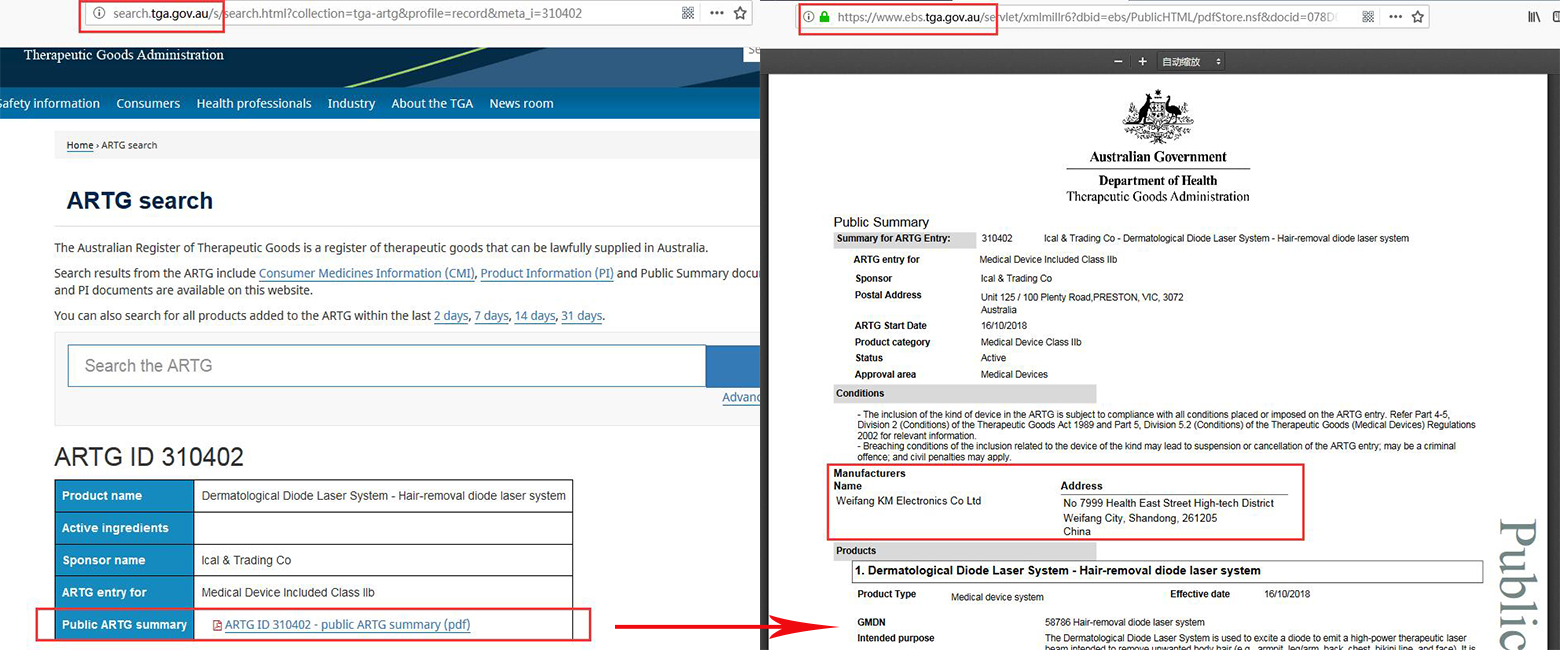The height and width of the screenshot is (650, 1560).
Task: Open the PDF zoom level dropdown
Action: [x=1190, y=62]
